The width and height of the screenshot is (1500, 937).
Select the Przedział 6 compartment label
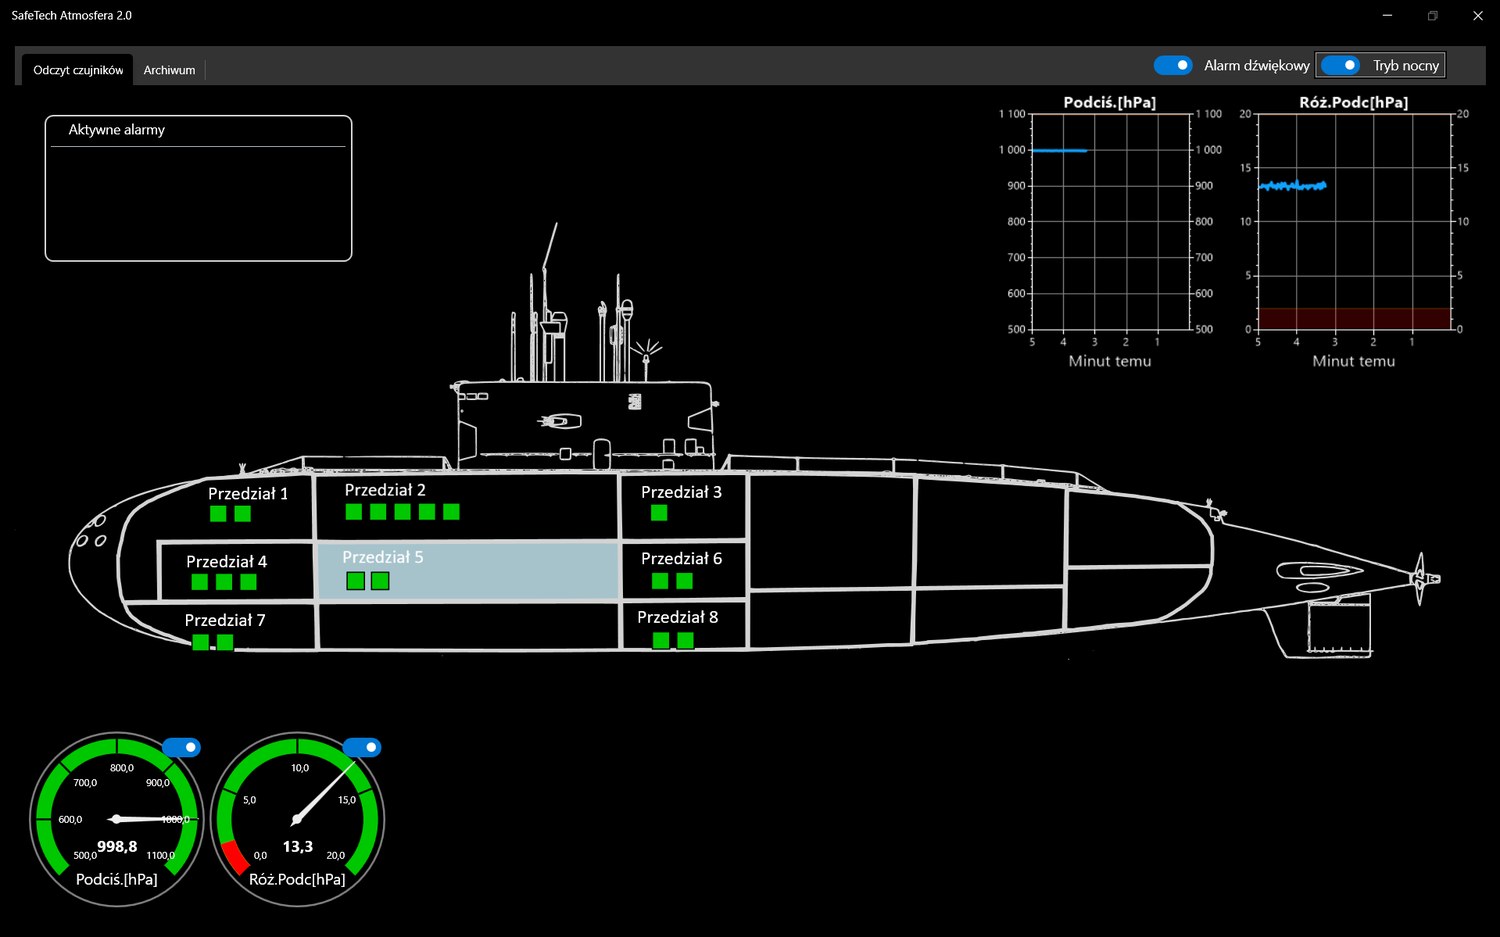click(x=681, y=558)
